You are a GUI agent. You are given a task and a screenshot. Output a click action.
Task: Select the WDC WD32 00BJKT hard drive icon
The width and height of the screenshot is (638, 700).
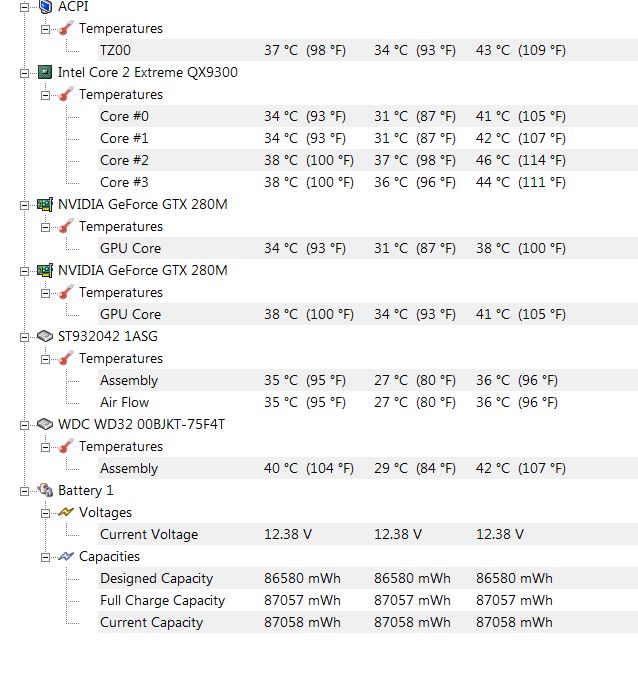click(45, 424)
